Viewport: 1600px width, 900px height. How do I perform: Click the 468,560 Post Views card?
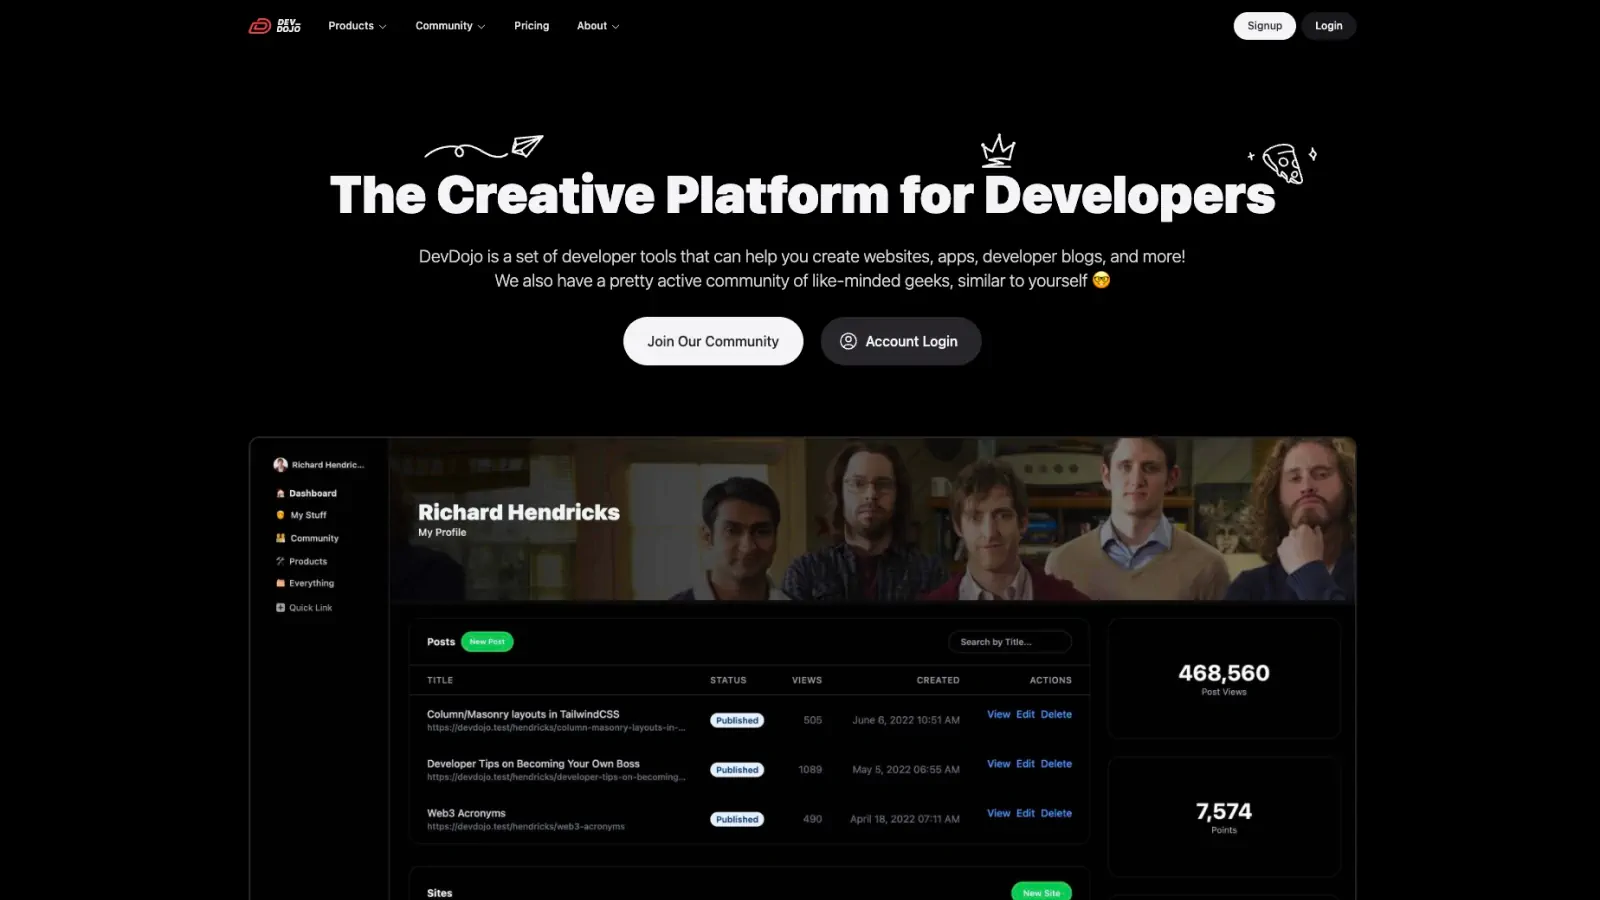pyautogui.click(x=1224, y=679)
